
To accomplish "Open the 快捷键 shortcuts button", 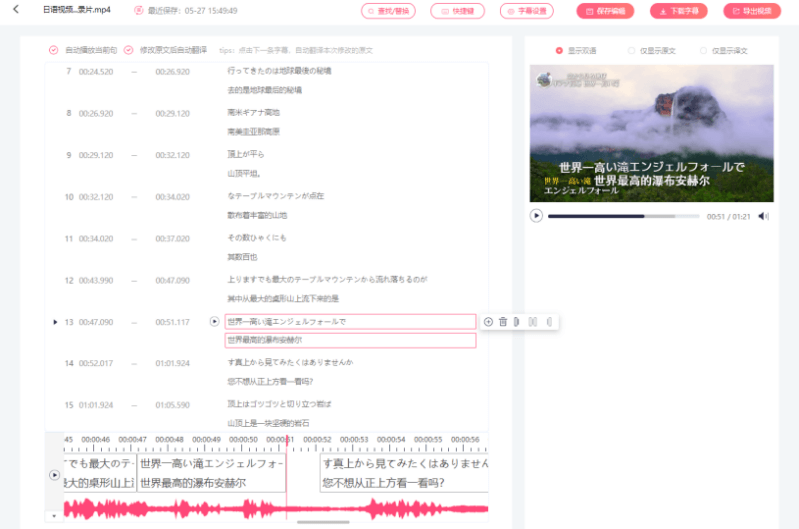I will (457, 11).
